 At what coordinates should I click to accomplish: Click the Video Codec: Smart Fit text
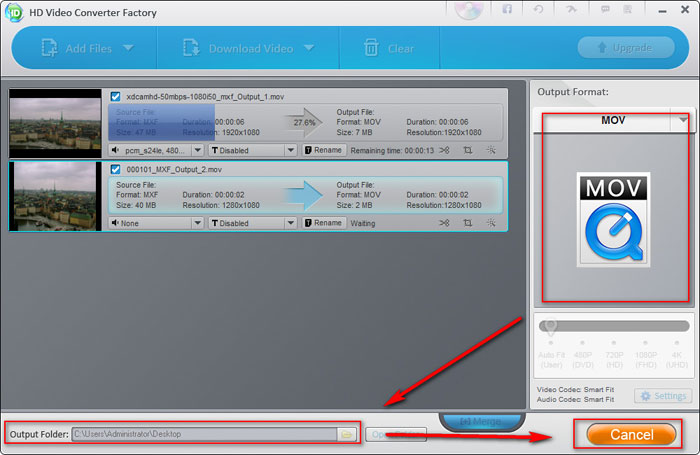point(575,389)
